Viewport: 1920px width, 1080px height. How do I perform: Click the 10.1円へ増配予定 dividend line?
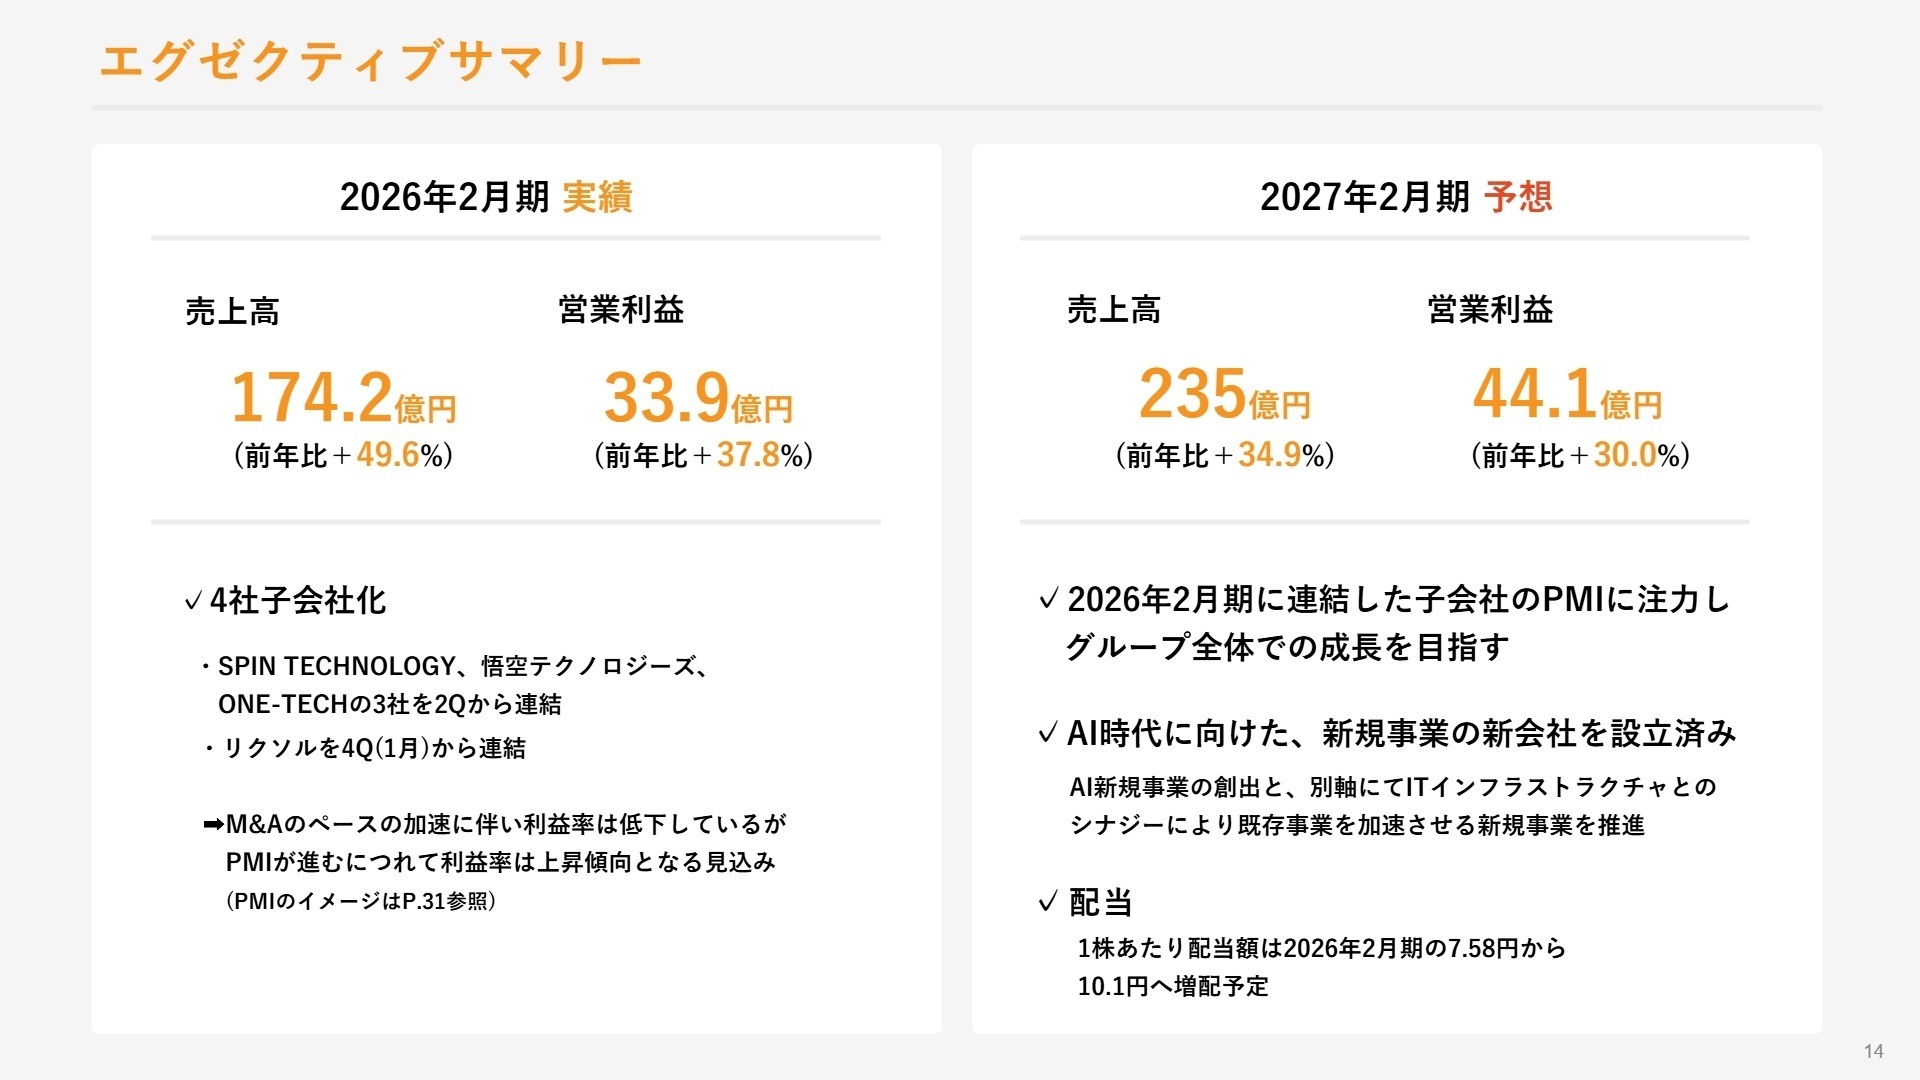1173,987
